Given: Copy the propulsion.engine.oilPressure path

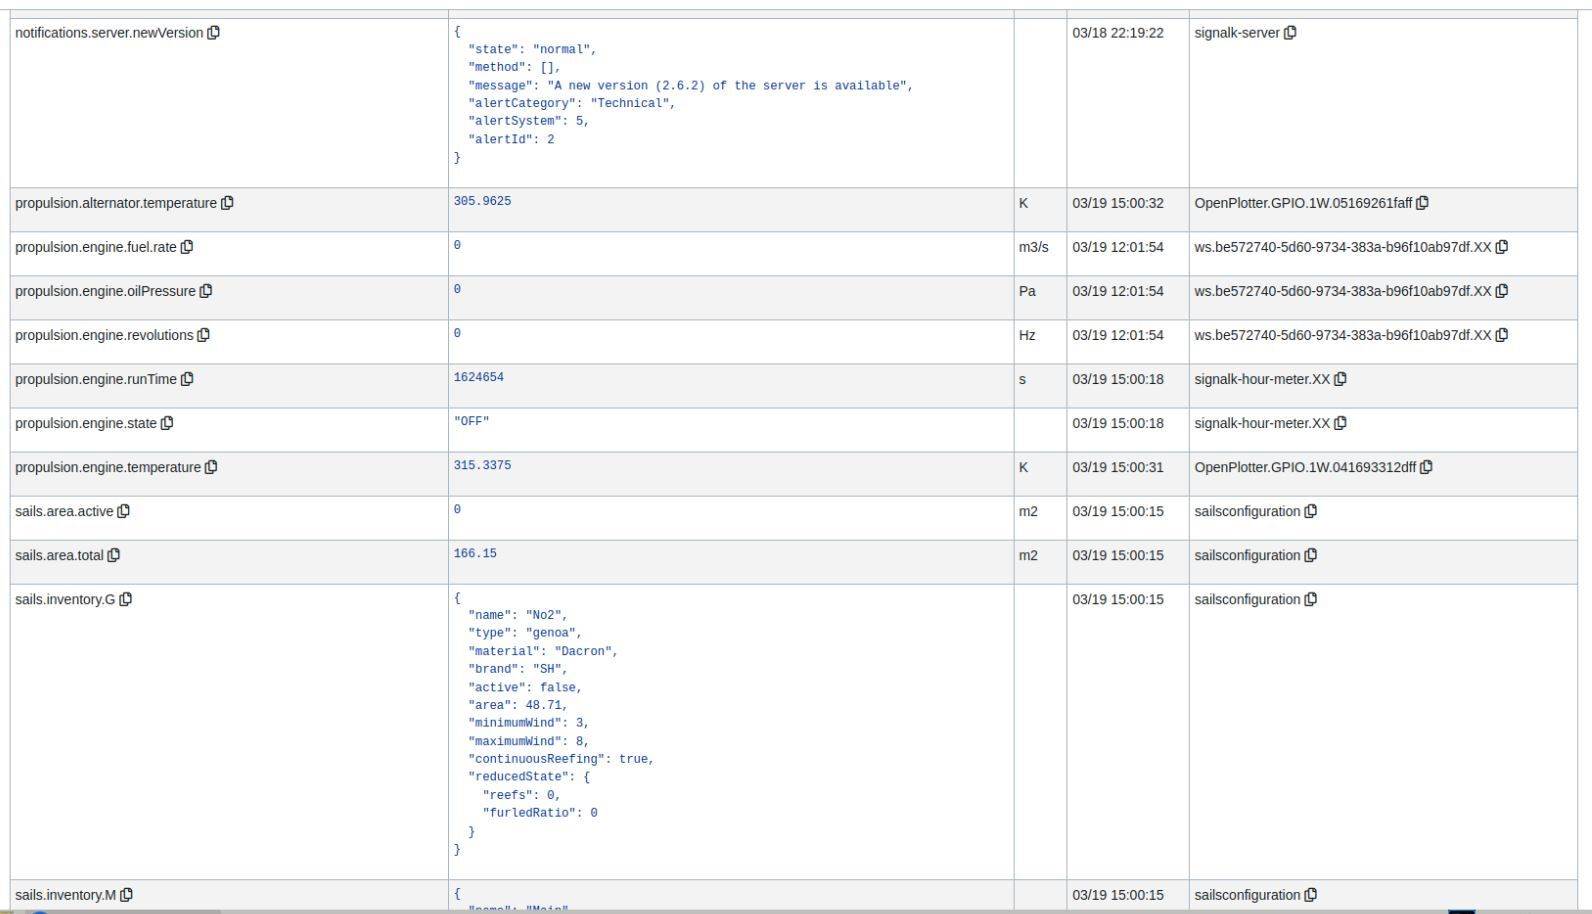Looking at the screenshot, I should coord(206,291).
